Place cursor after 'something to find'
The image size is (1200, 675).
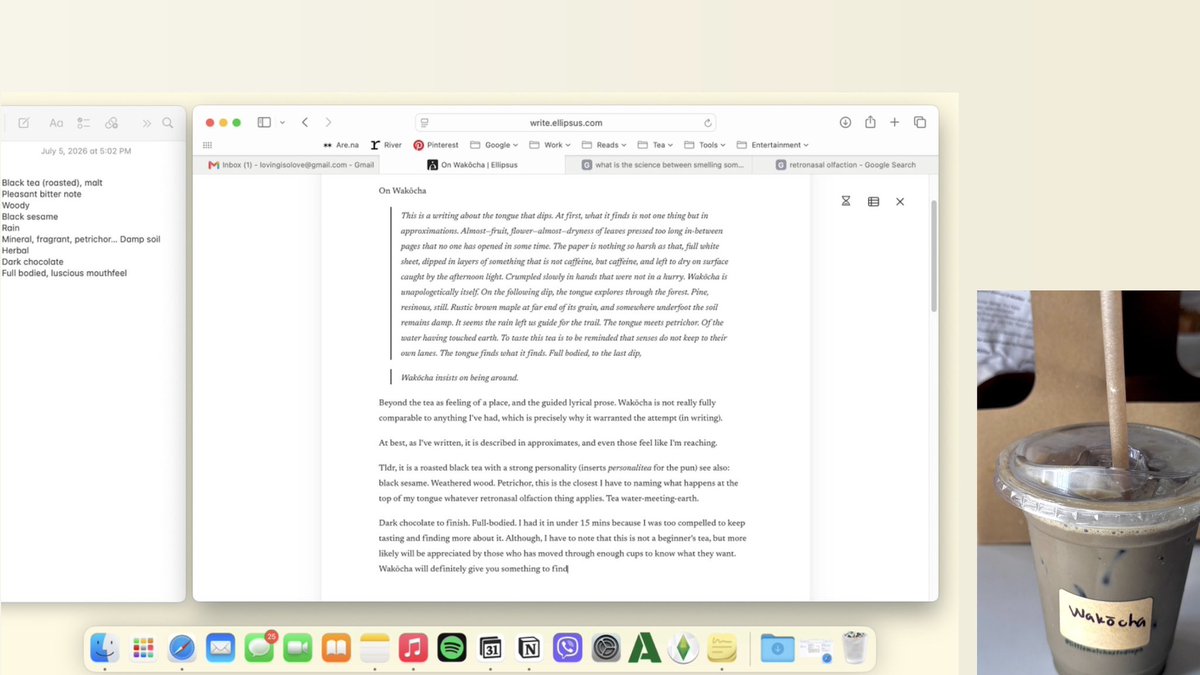click(x=568, y=569)
